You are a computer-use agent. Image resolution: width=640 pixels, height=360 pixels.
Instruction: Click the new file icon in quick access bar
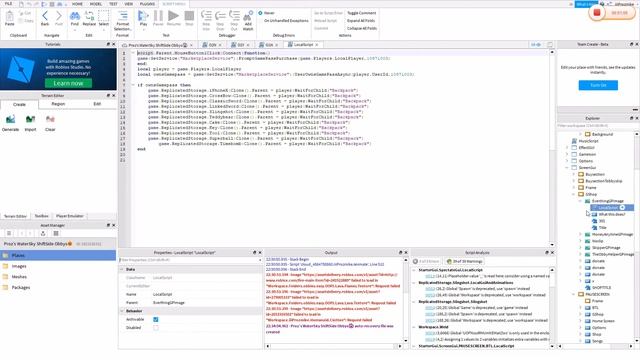21,4
